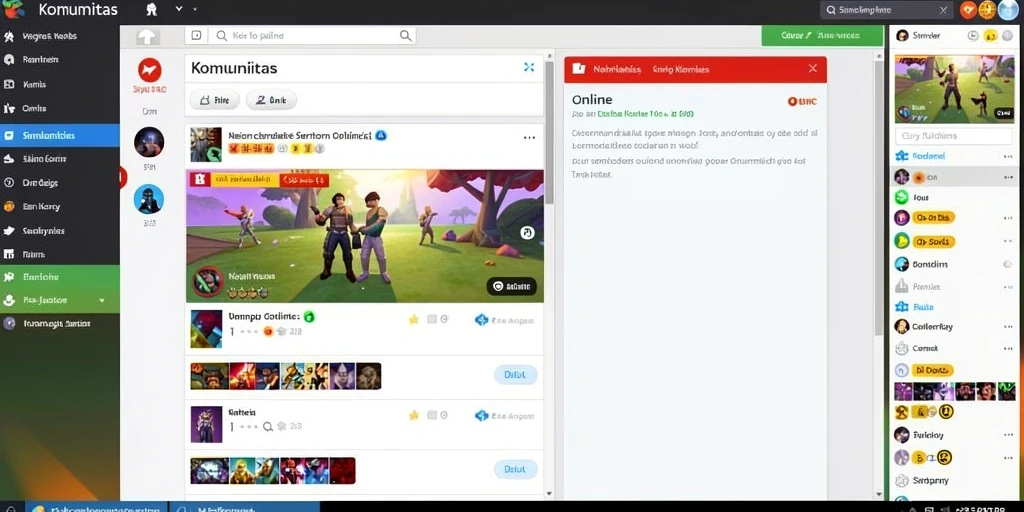The image size is (1024, 512).
Task: Switch to second tab in red panel header
Action: 682,69
